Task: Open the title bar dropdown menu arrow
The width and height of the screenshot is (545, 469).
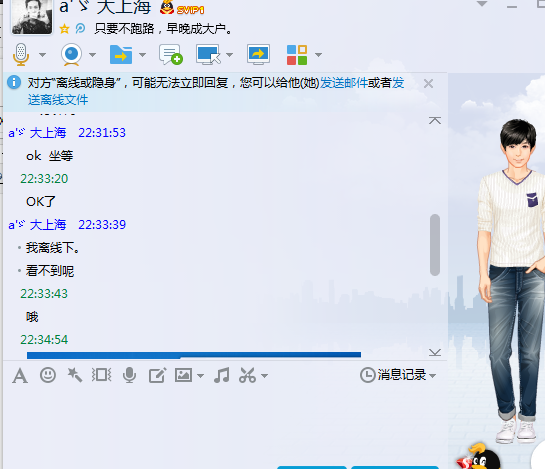Action: 482,4
